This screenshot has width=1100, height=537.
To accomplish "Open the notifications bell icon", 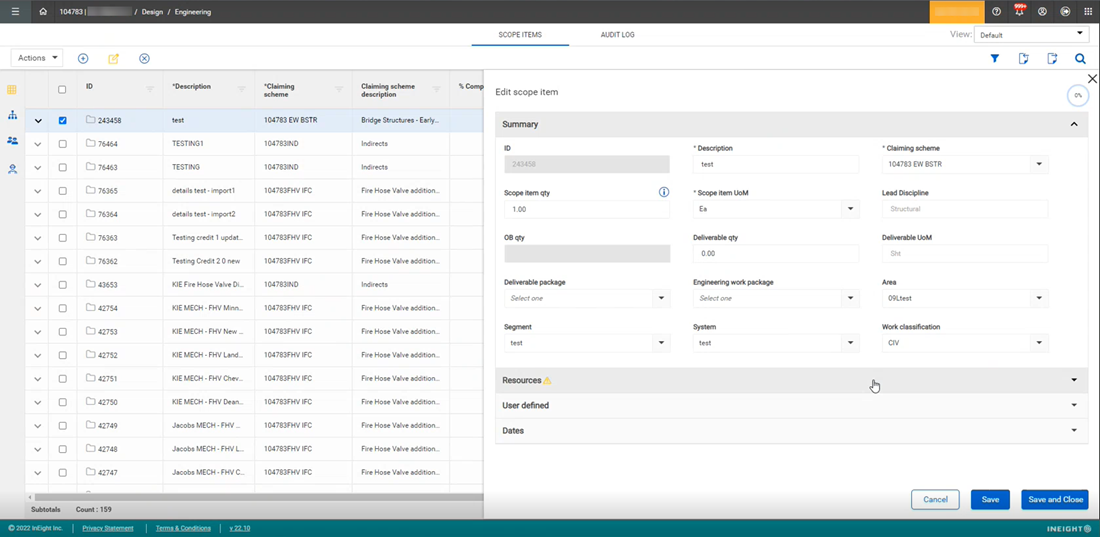I will click(x=1020, y=12).
